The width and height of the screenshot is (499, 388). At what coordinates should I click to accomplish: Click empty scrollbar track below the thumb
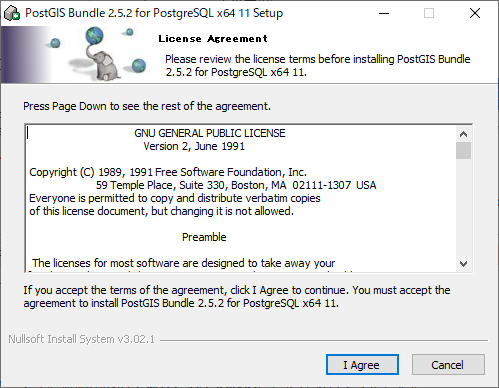click(x=463, y=208)
